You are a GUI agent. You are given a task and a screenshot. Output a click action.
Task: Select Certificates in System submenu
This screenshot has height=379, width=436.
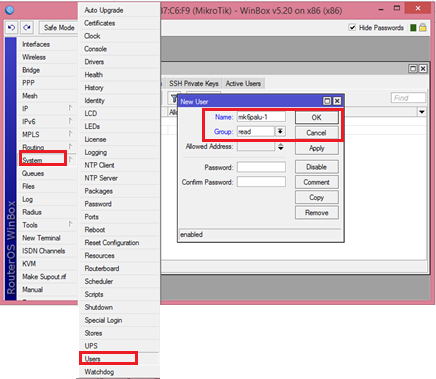[x=118, y=23]
